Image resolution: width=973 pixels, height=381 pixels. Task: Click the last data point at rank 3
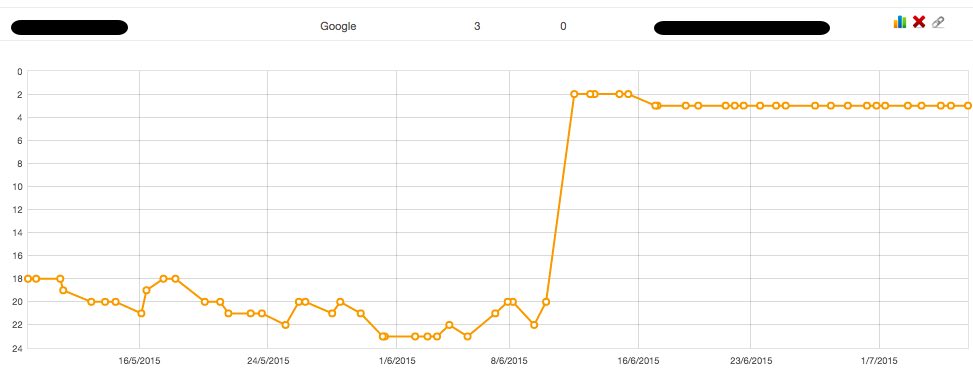click(968, 106)
